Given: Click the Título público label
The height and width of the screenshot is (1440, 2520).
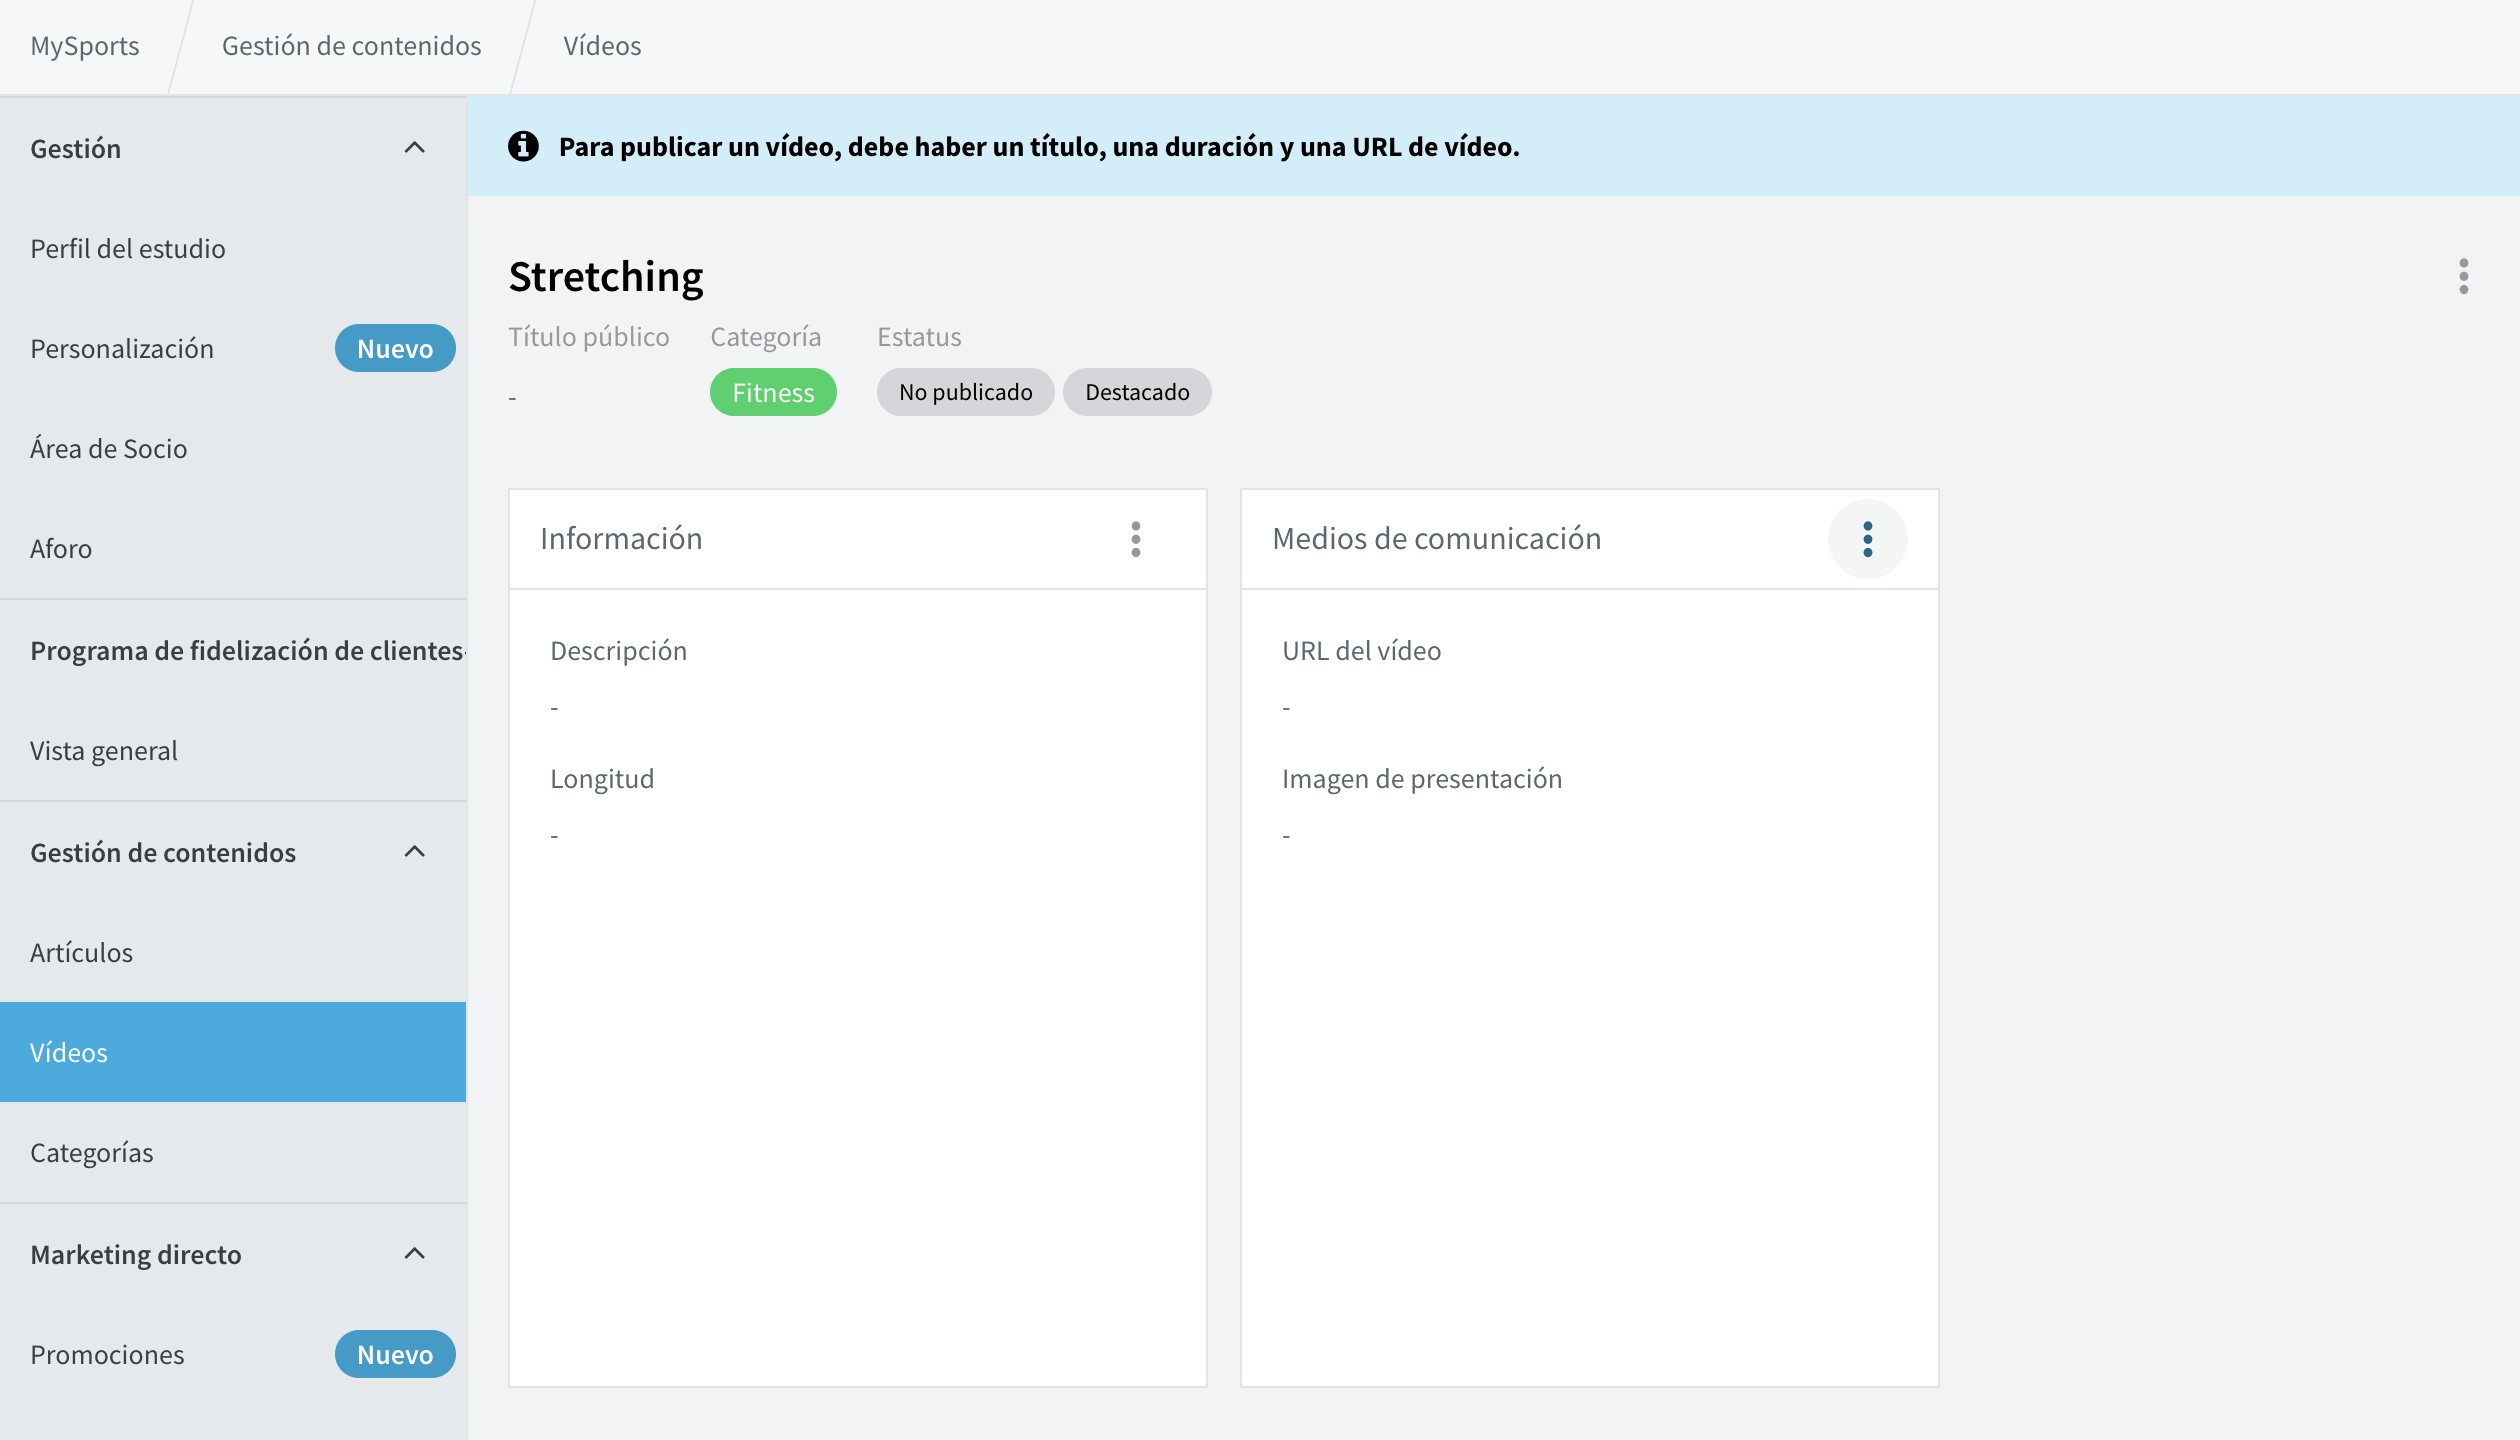Looking at the screenshot, I should (x=589, y=337).
